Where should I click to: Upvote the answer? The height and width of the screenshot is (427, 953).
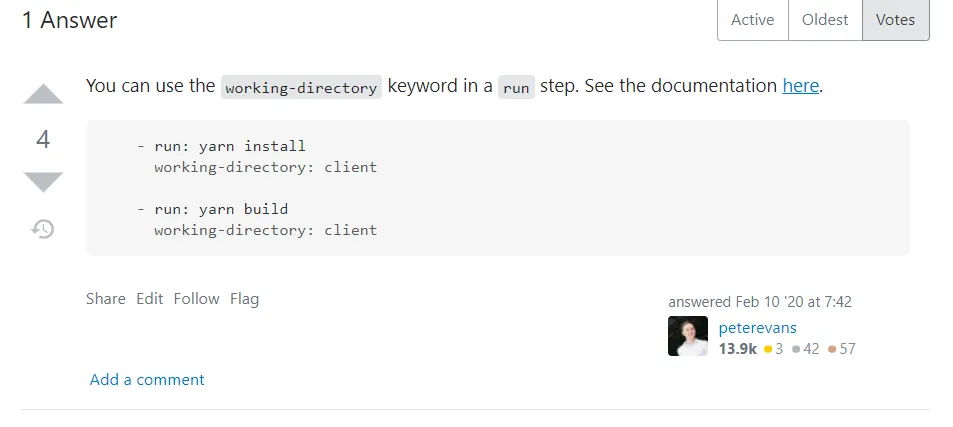[43, 96]
